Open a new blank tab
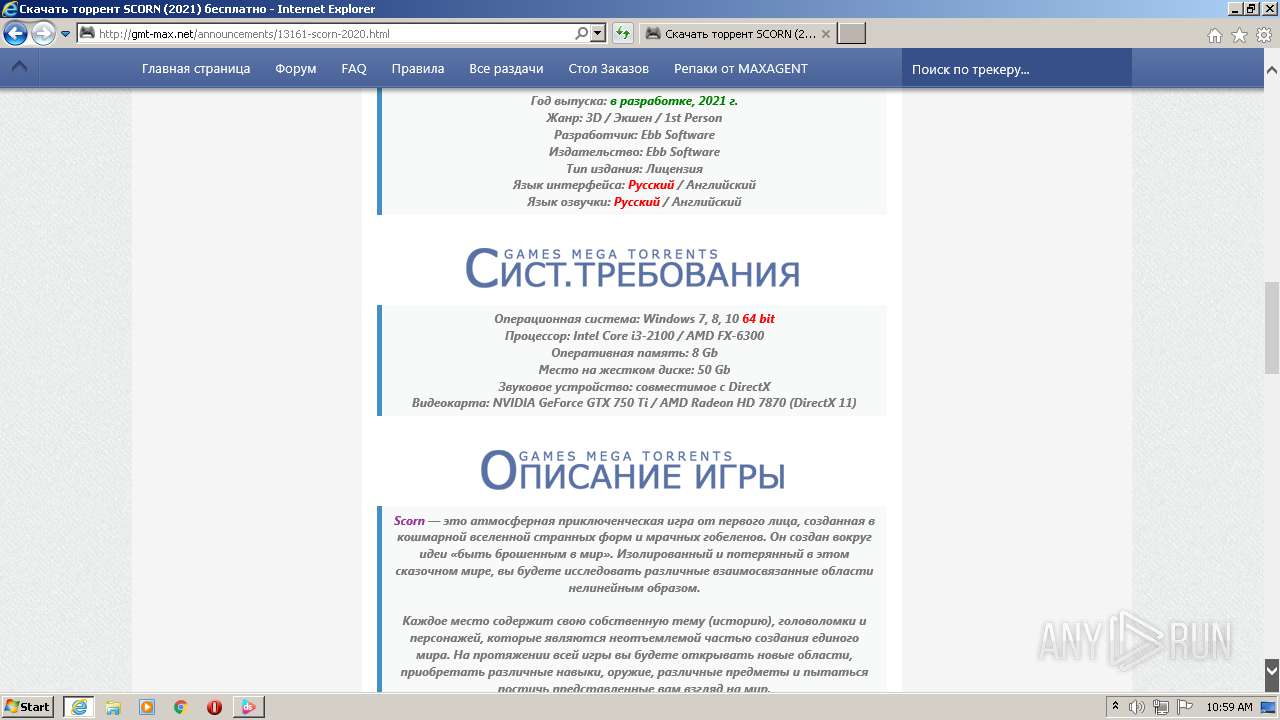Viewport: 1280px width, 720px height. point(851,34)
